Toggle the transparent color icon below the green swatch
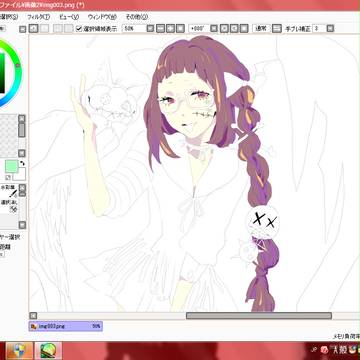The image size is (360, 360). tap(8, 177)
